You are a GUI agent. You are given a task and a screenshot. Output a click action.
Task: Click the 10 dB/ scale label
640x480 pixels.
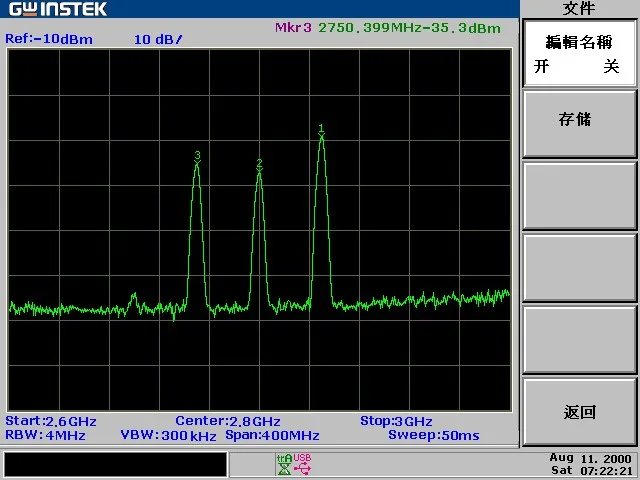coord(158,40)
